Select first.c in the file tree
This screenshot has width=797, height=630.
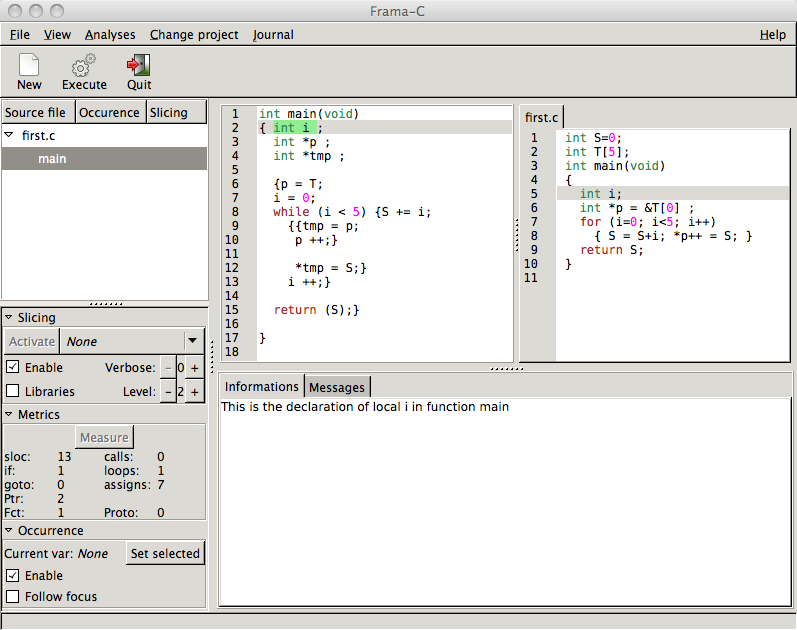(39, 136)
